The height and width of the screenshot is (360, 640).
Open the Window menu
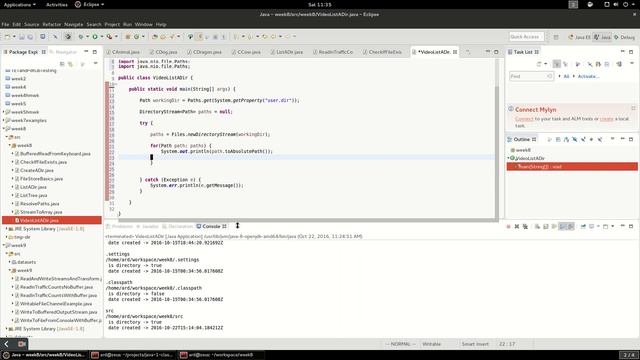(144, 24)
